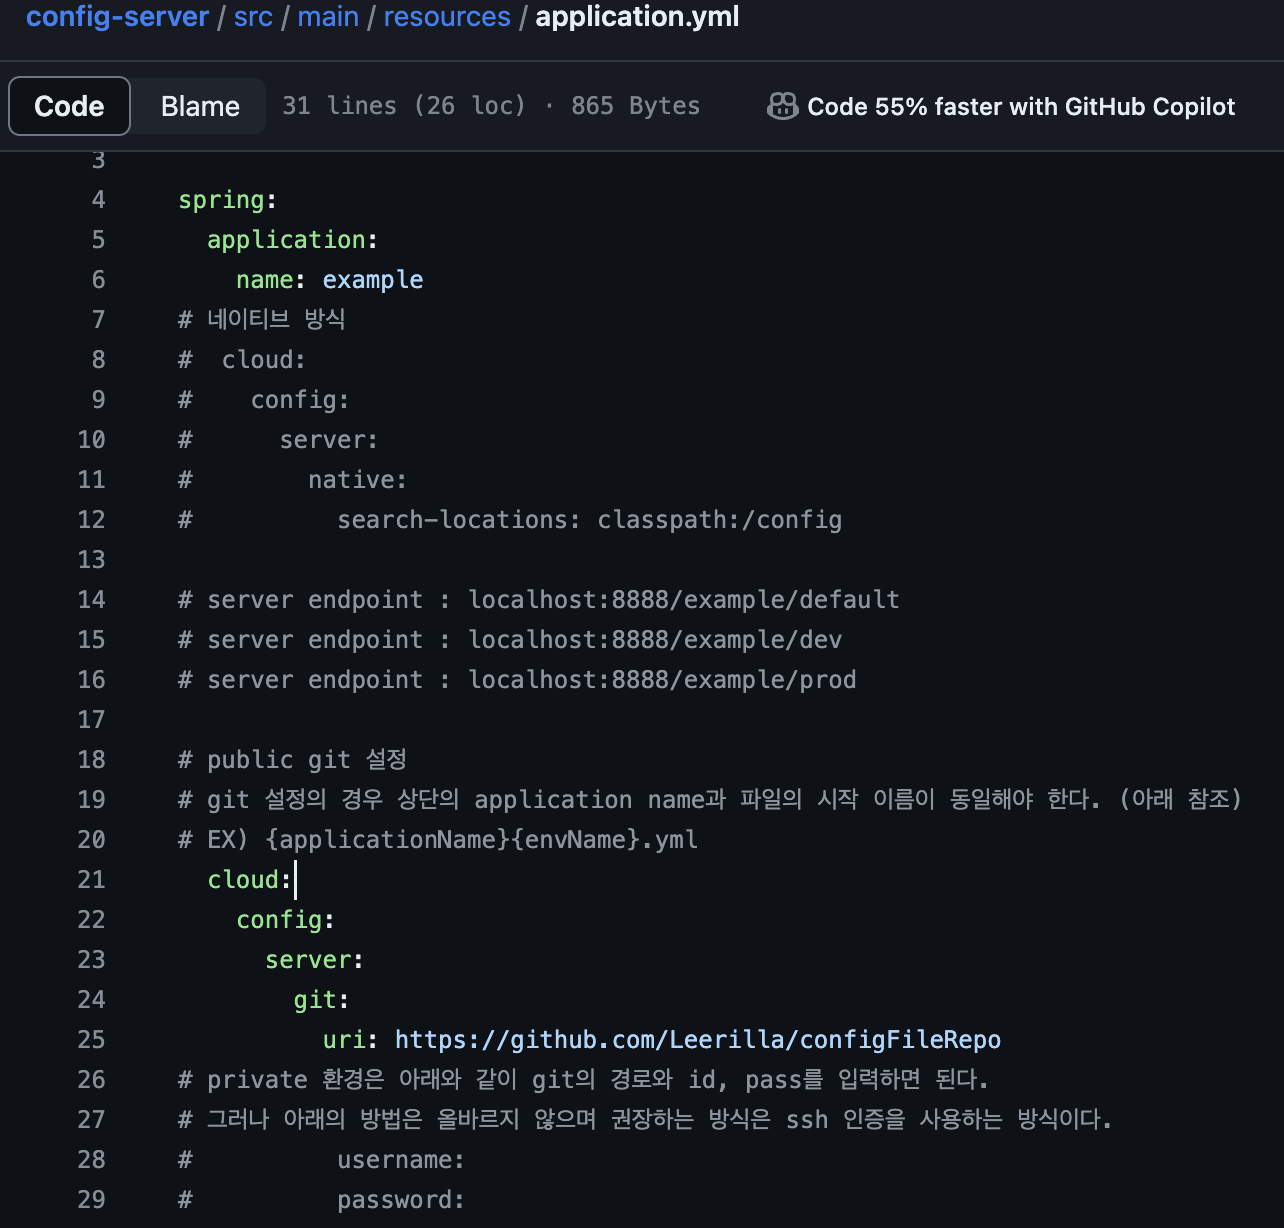Click the 'cloud:' key on line 21
The height and width of the screenshot is (1228, 1284).
tap(249, 880)
